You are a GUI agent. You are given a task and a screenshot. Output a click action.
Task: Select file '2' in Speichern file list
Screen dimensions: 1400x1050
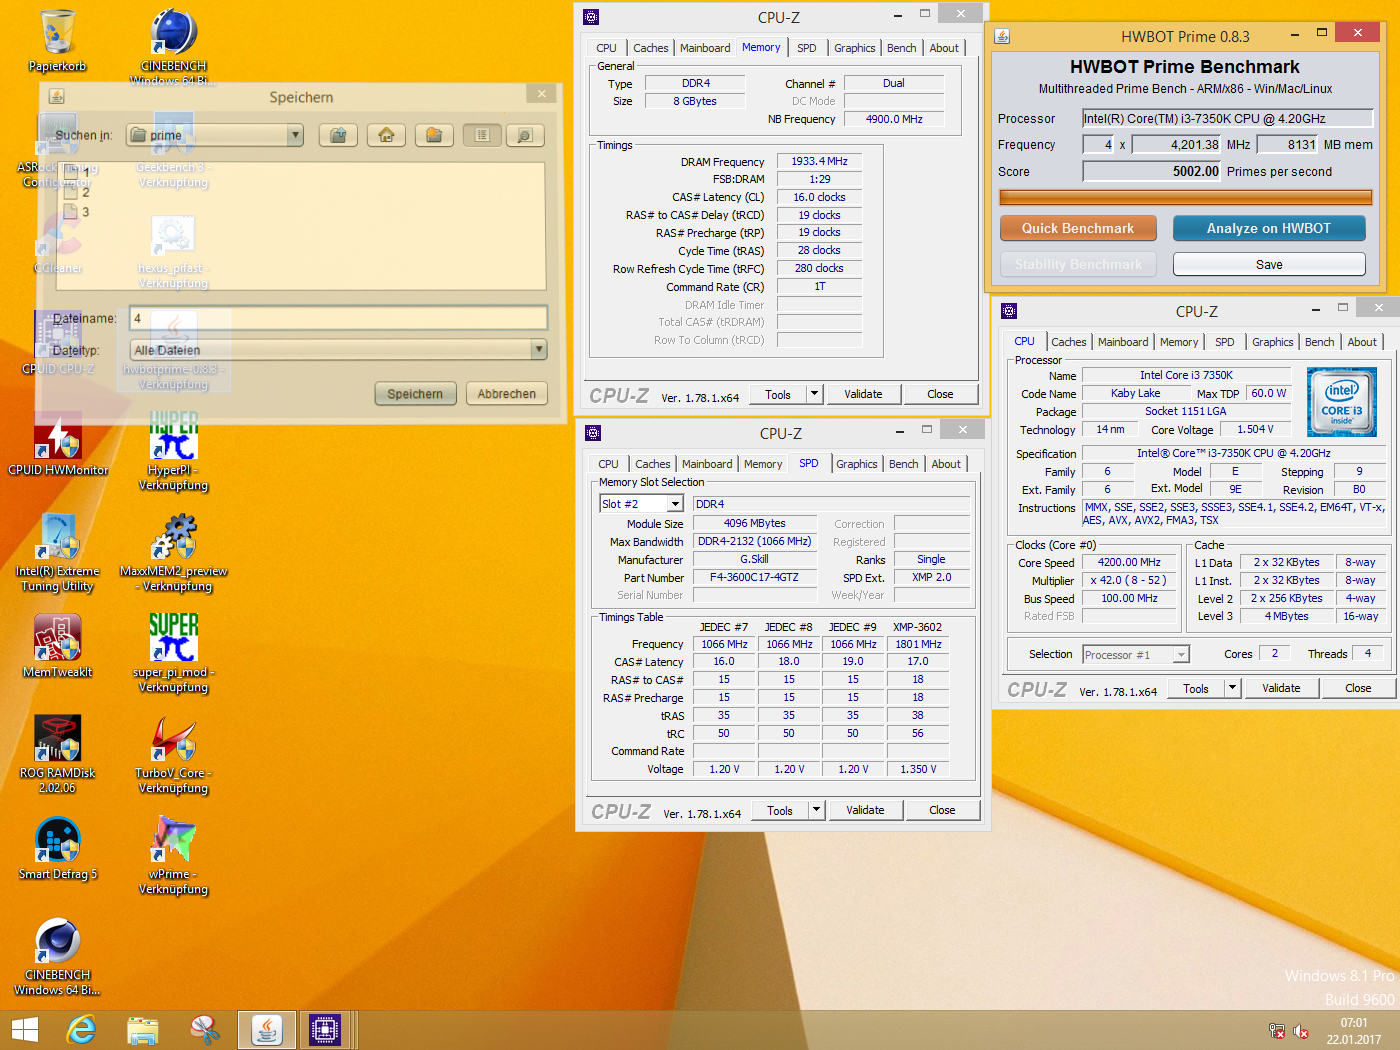[x=78, y=192]
